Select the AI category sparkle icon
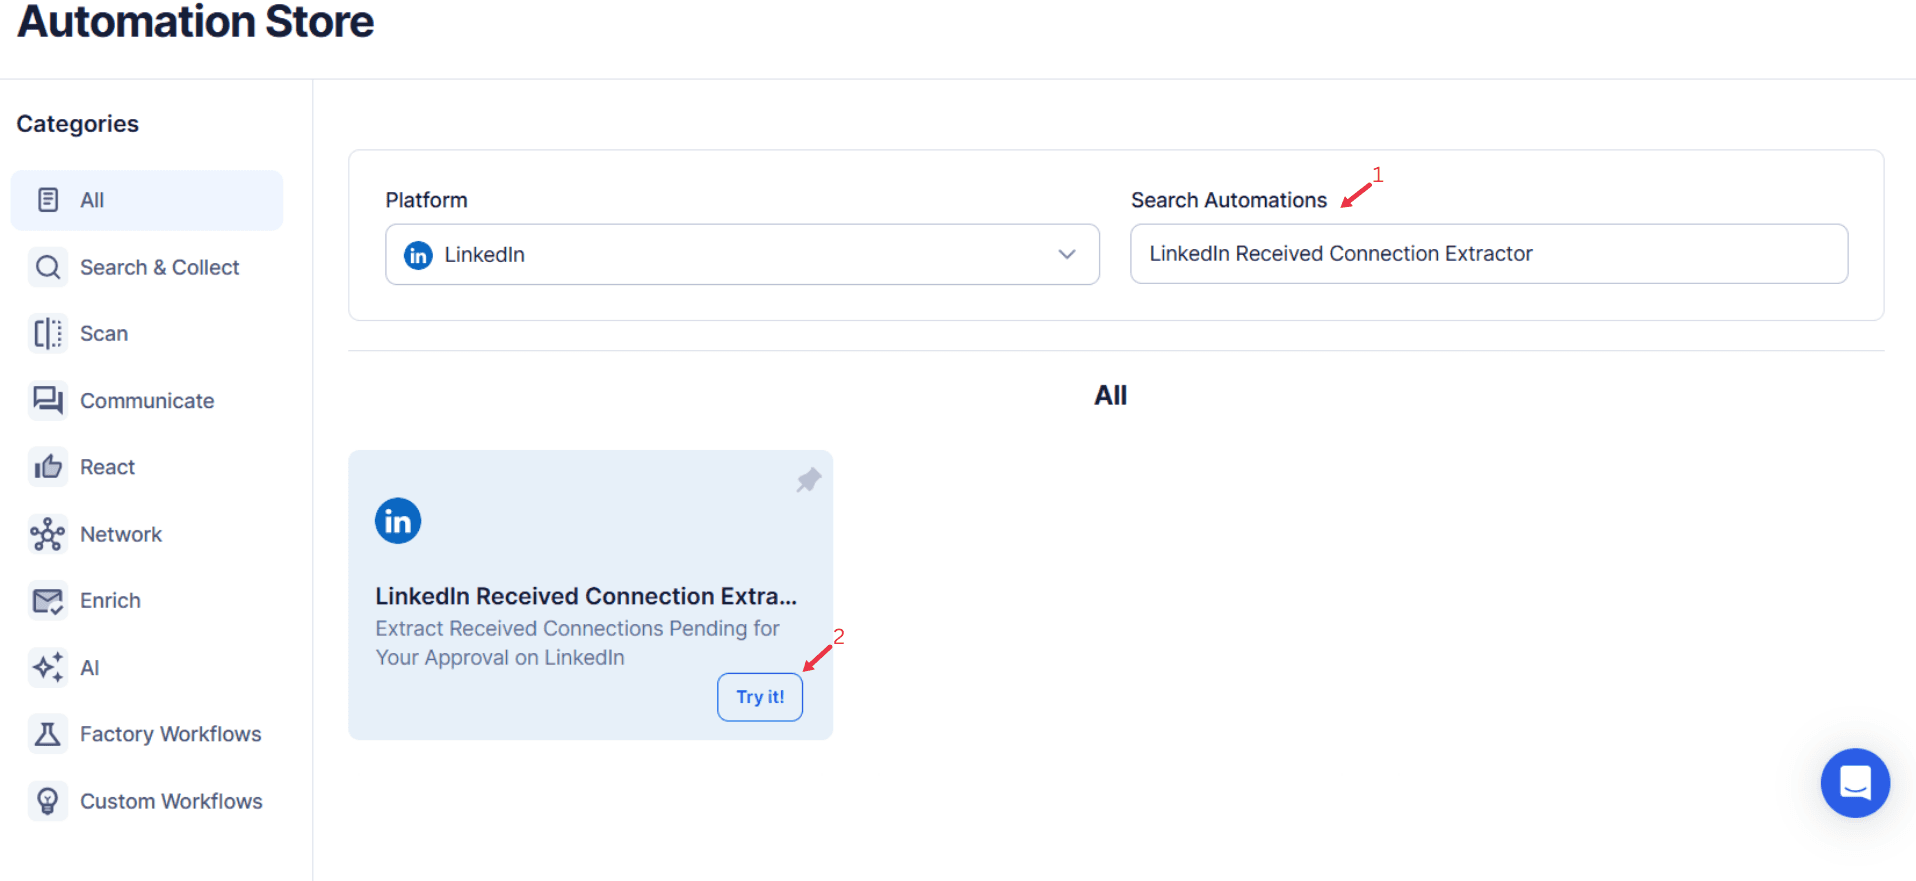 [x=47, y=667]
